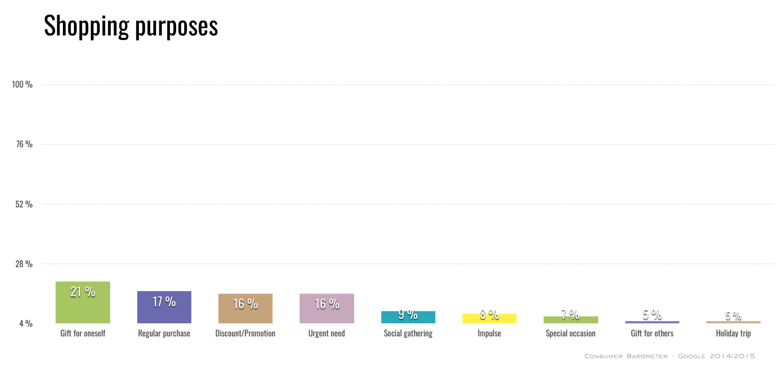Select the thin 'Gift for others' bar
780x371 pixels.
click(652, 322)
